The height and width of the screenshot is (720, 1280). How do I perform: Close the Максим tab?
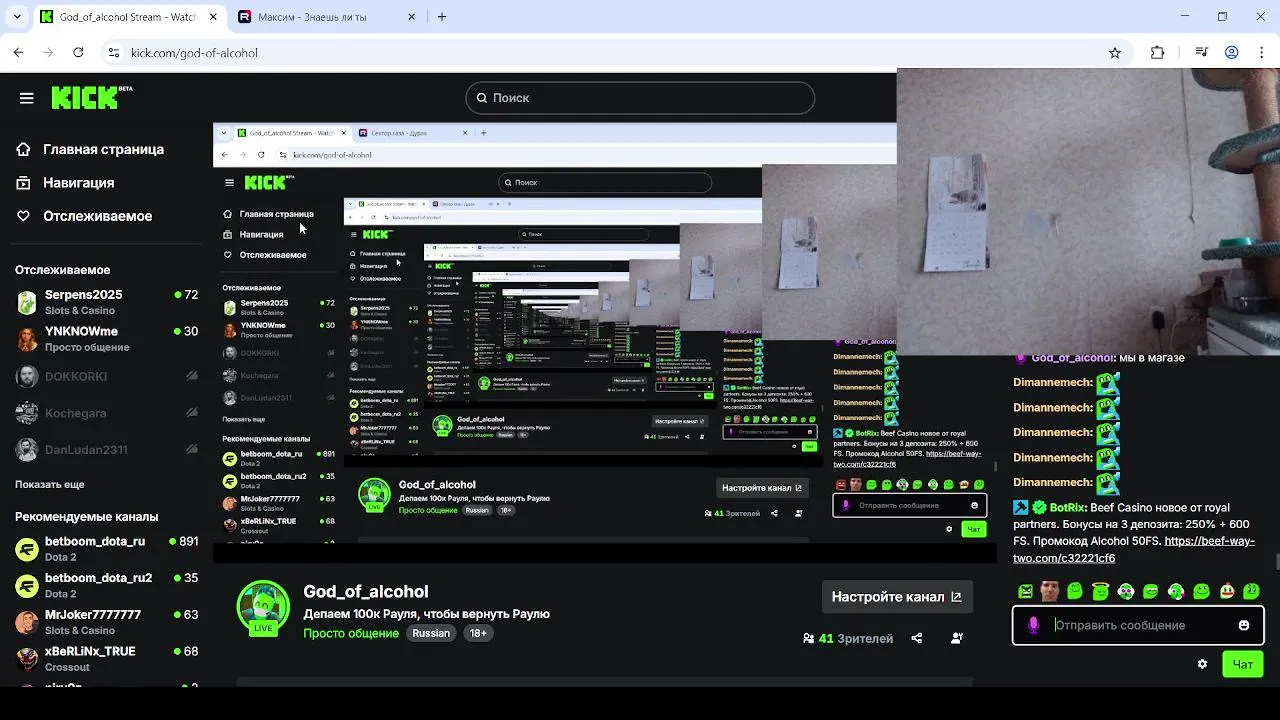coord(412,17)
